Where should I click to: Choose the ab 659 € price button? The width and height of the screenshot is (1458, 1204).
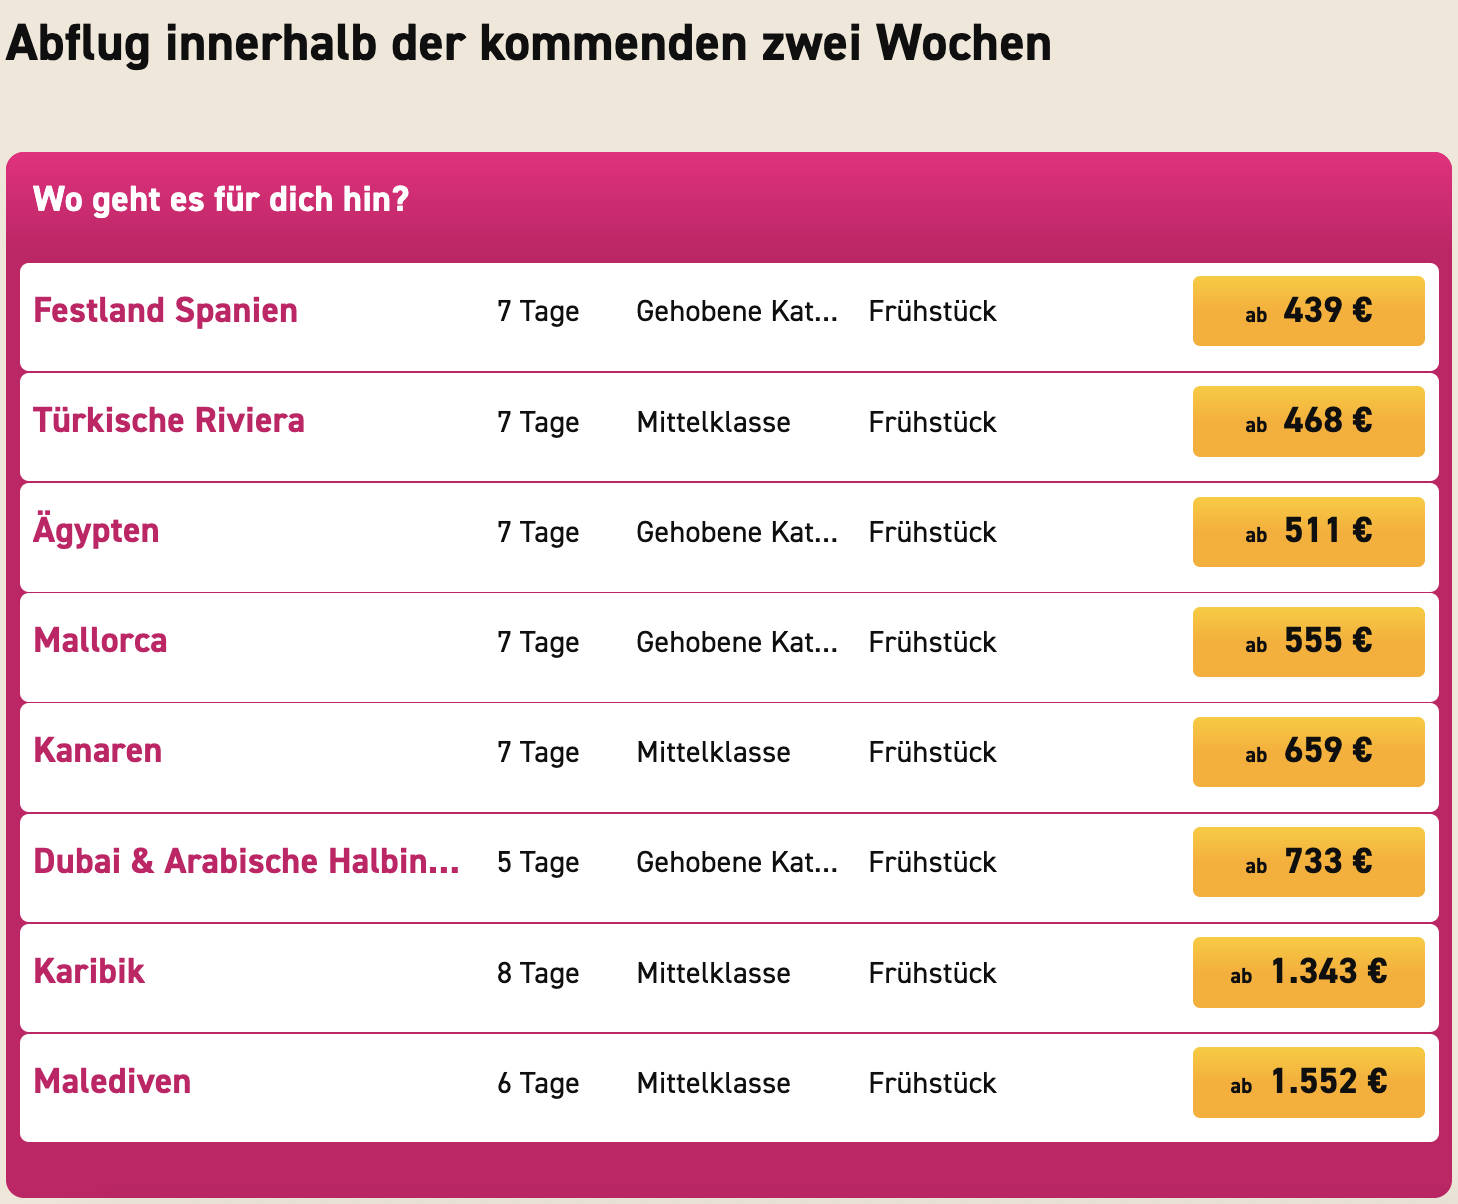pyautogui.click(x=1308, y=751)
